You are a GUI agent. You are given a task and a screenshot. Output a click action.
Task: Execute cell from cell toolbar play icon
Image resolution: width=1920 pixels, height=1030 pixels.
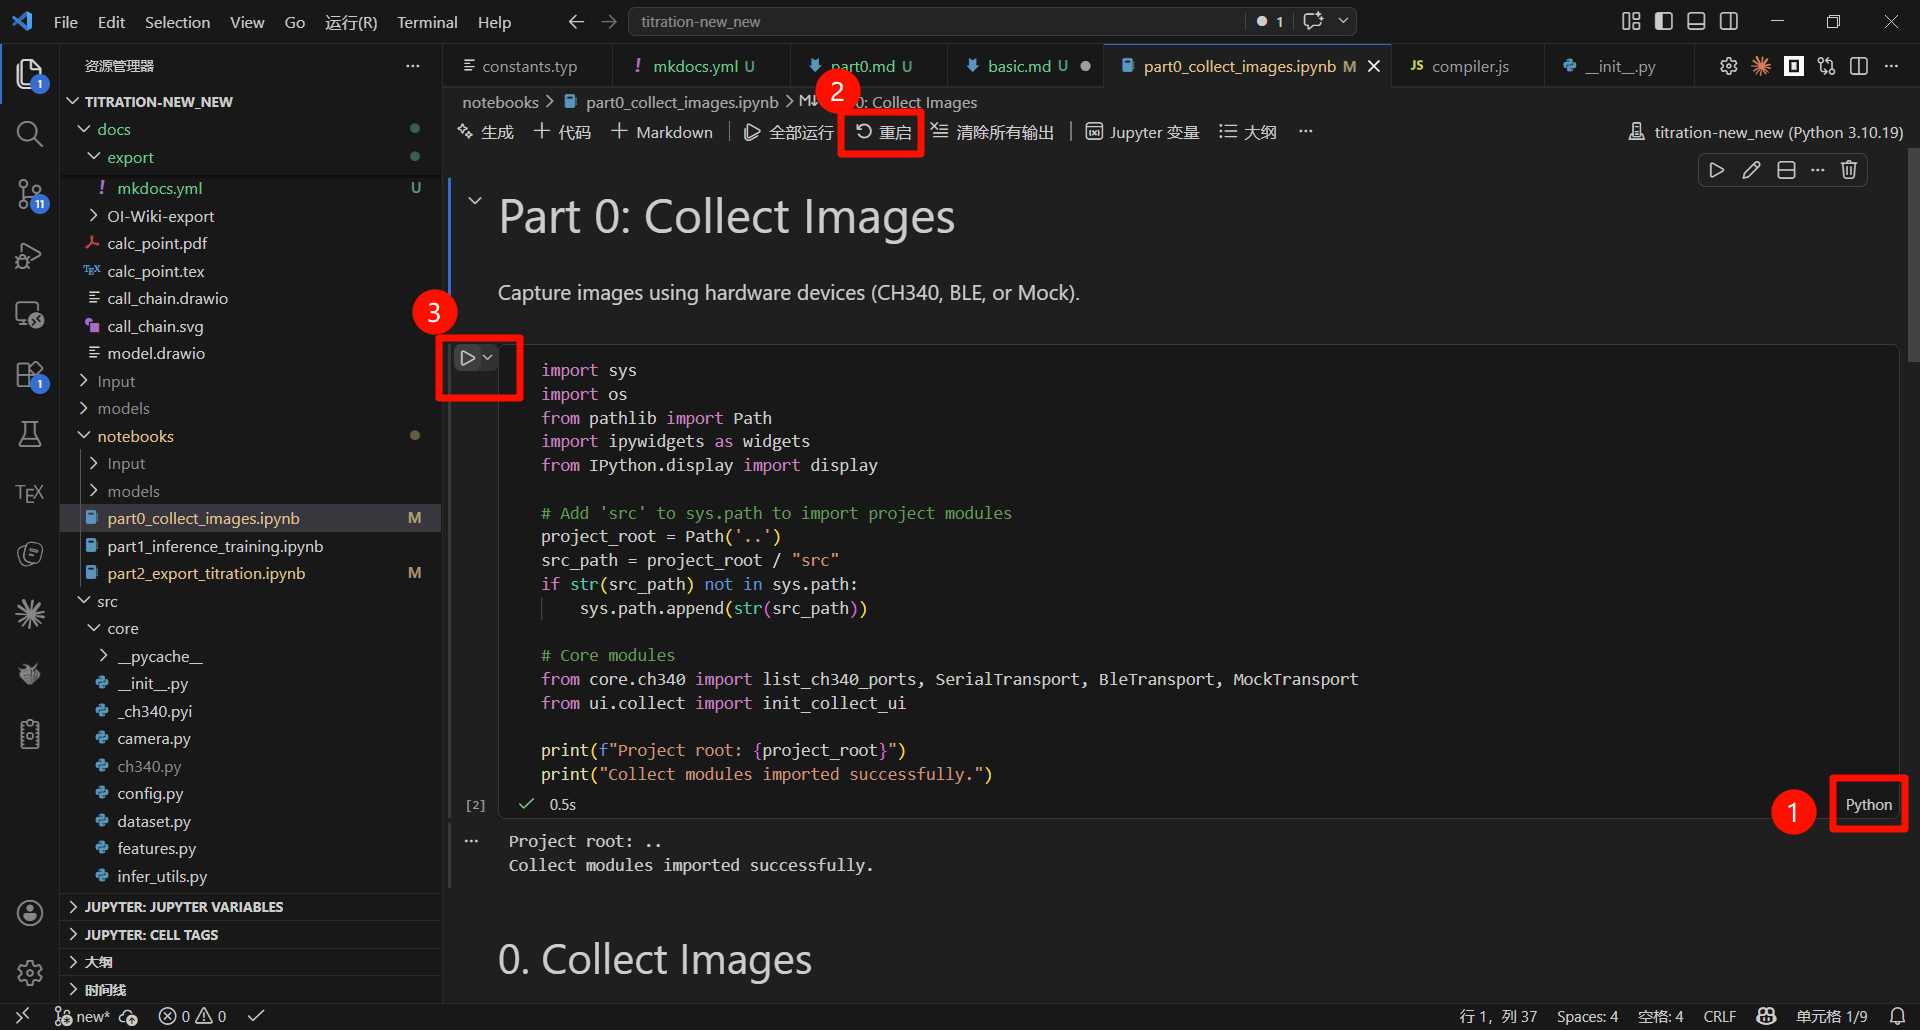point(1717,170)
